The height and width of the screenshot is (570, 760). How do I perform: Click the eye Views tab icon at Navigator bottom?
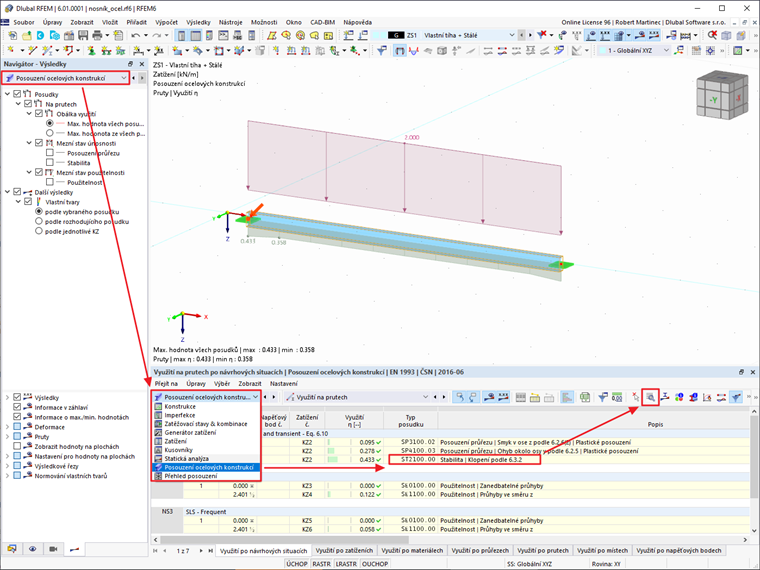click(x=32, y=549)
